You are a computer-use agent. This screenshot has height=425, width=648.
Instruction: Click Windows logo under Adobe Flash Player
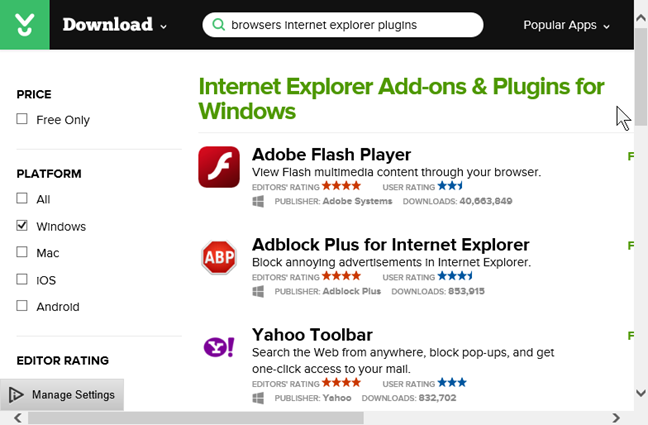coord(258,201)
